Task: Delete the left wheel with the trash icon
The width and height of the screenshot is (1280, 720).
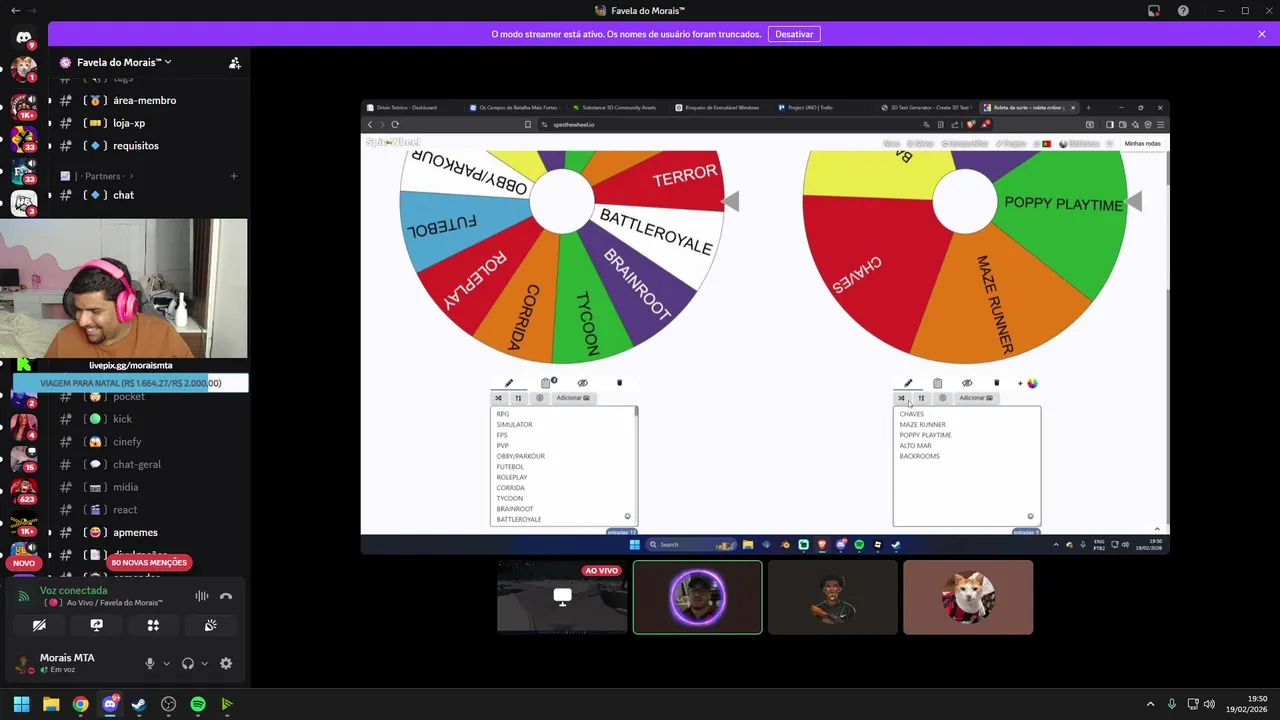Action: click(619, 383)
